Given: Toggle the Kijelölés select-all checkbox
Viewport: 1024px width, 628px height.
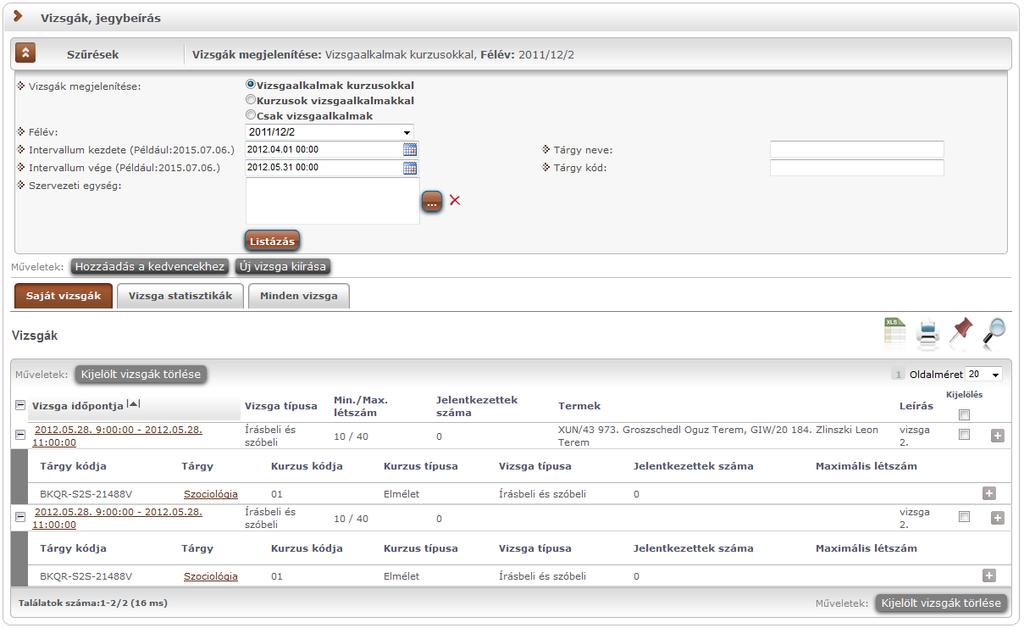Looking at the screenshot, I should 964,415.
